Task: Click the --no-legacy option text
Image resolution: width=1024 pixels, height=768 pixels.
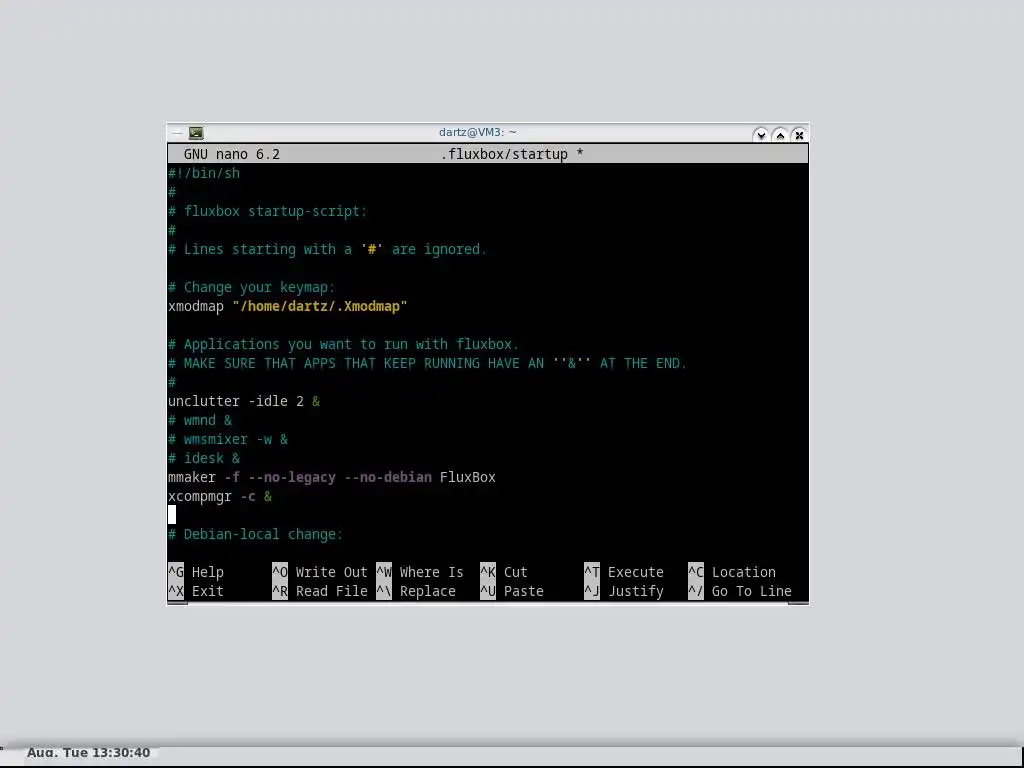Action: coord(292,477)
